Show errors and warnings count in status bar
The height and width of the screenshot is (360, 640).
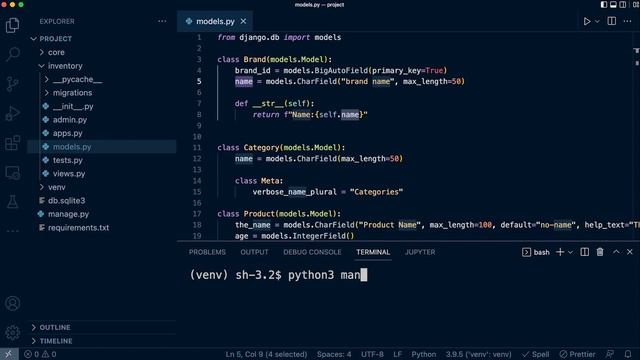coord(40,354)
